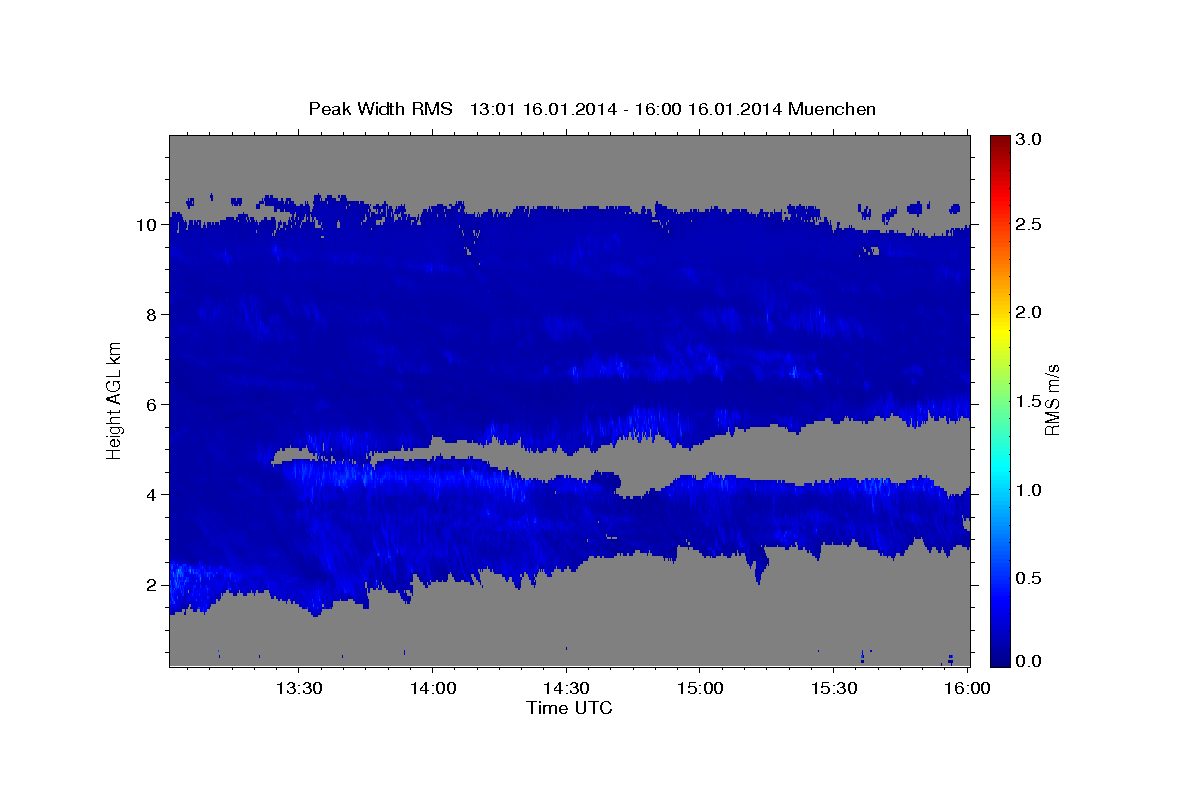Click the 'RMS m/s' colorbar title
The height and width of the screenshot is (800, 1200).
click(1052, 400)
